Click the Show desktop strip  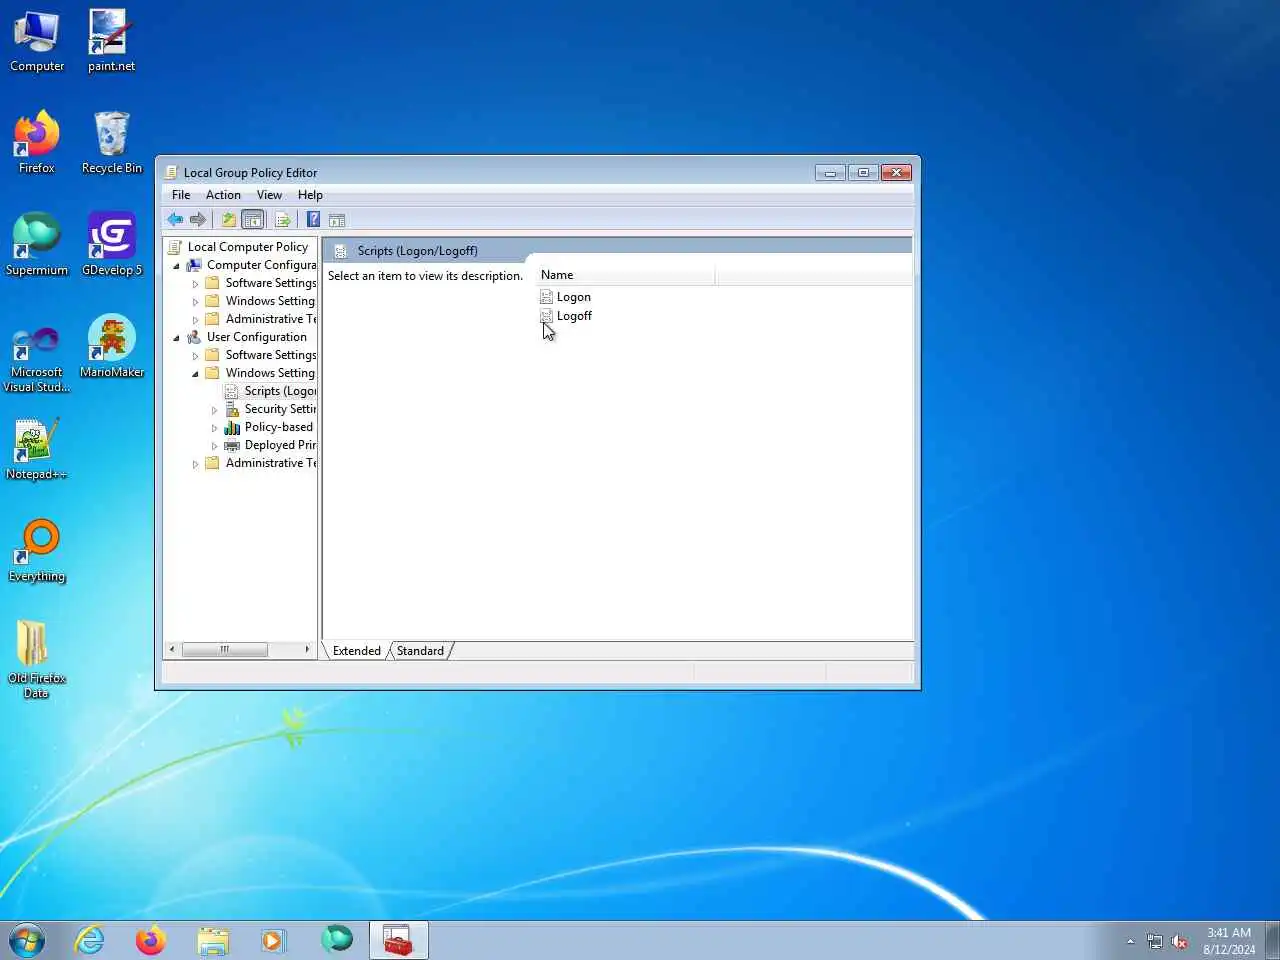pyautogui.click(x=1273, y=940)
